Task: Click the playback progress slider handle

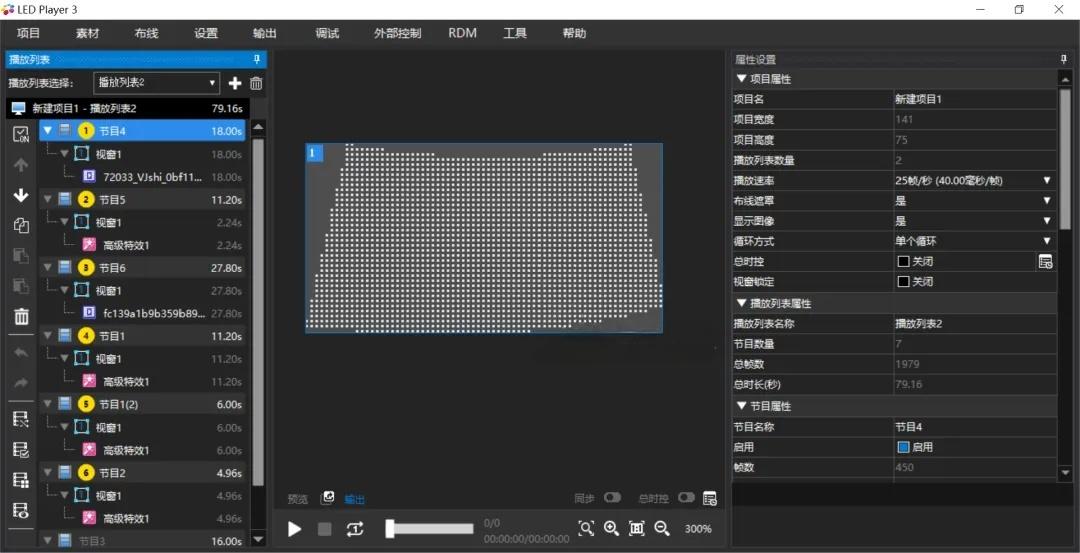Action: tap(389, 529)
